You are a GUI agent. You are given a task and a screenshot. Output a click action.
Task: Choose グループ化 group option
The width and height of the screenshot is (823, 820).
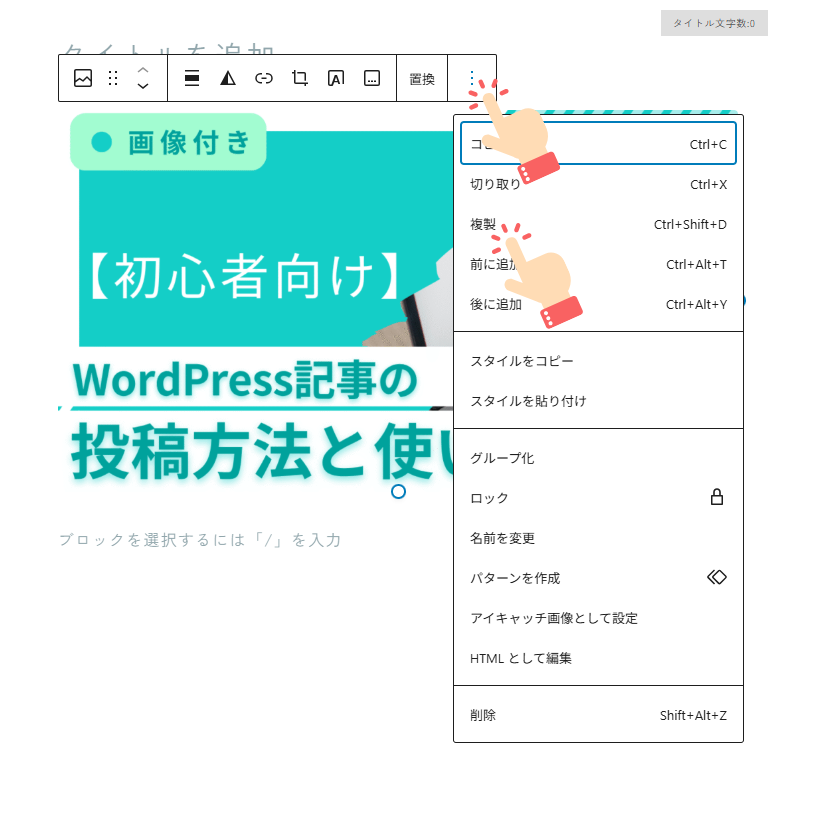click(598, 458)
